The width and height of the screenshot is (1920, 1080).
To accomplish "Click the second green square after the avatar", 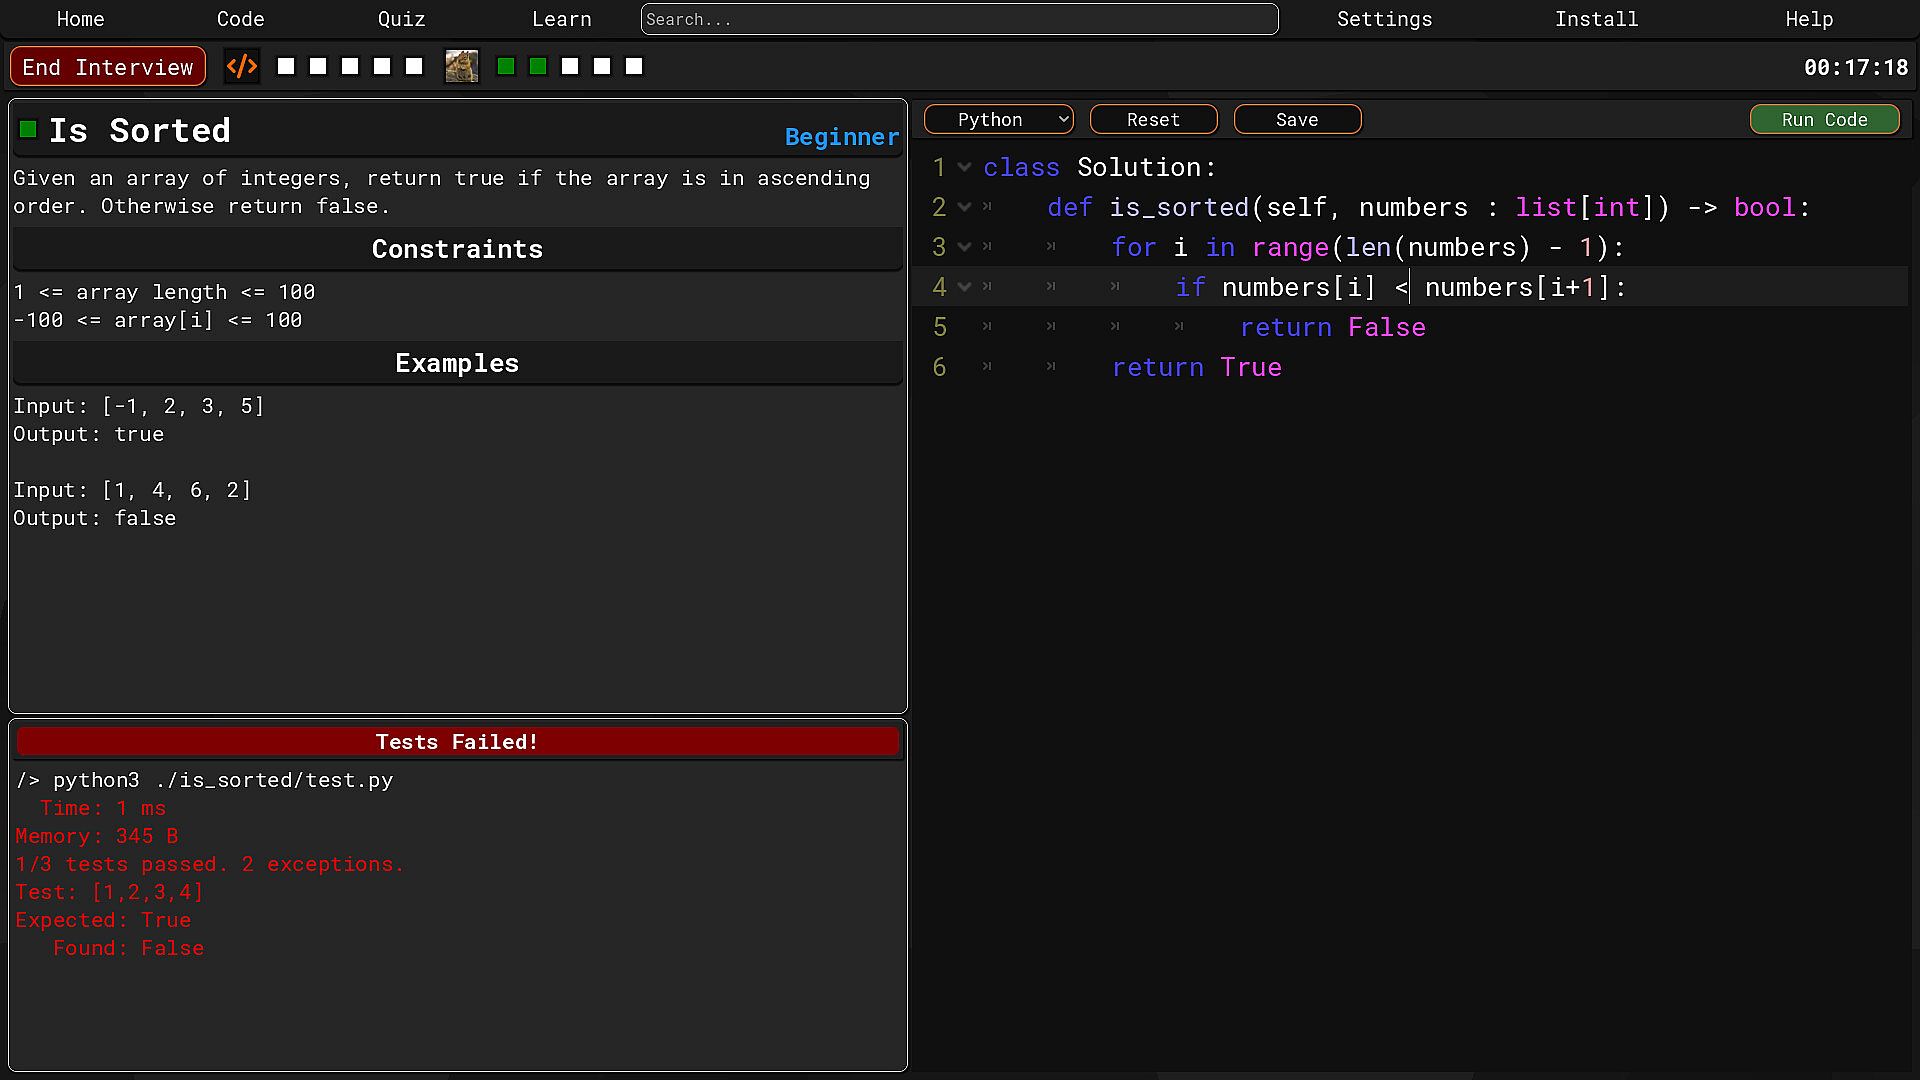I will coord(538,67).
